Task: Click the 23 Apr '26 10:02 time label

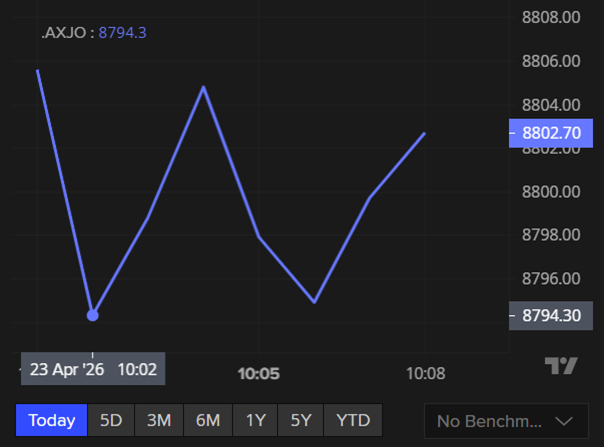Action: click(93, 369)
